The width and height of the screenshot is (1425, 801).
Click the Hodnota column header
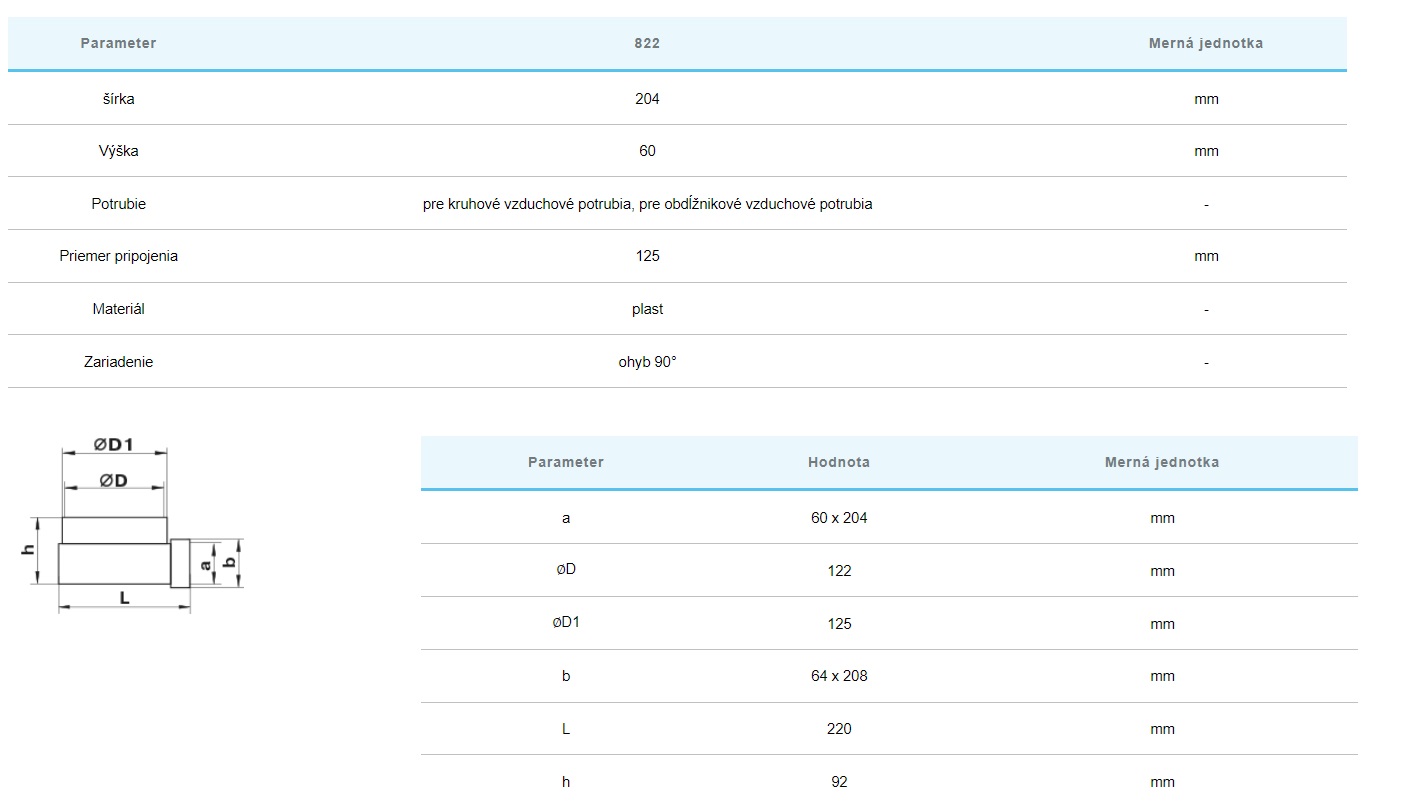[x=838, y=462]
